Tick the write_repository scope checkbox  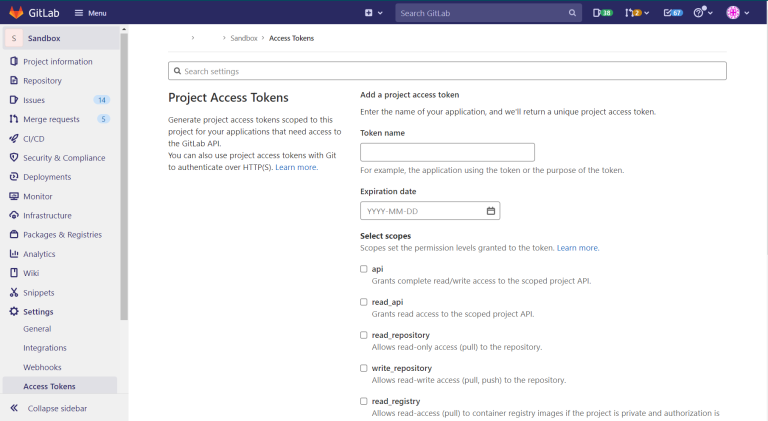coord(363,368)
